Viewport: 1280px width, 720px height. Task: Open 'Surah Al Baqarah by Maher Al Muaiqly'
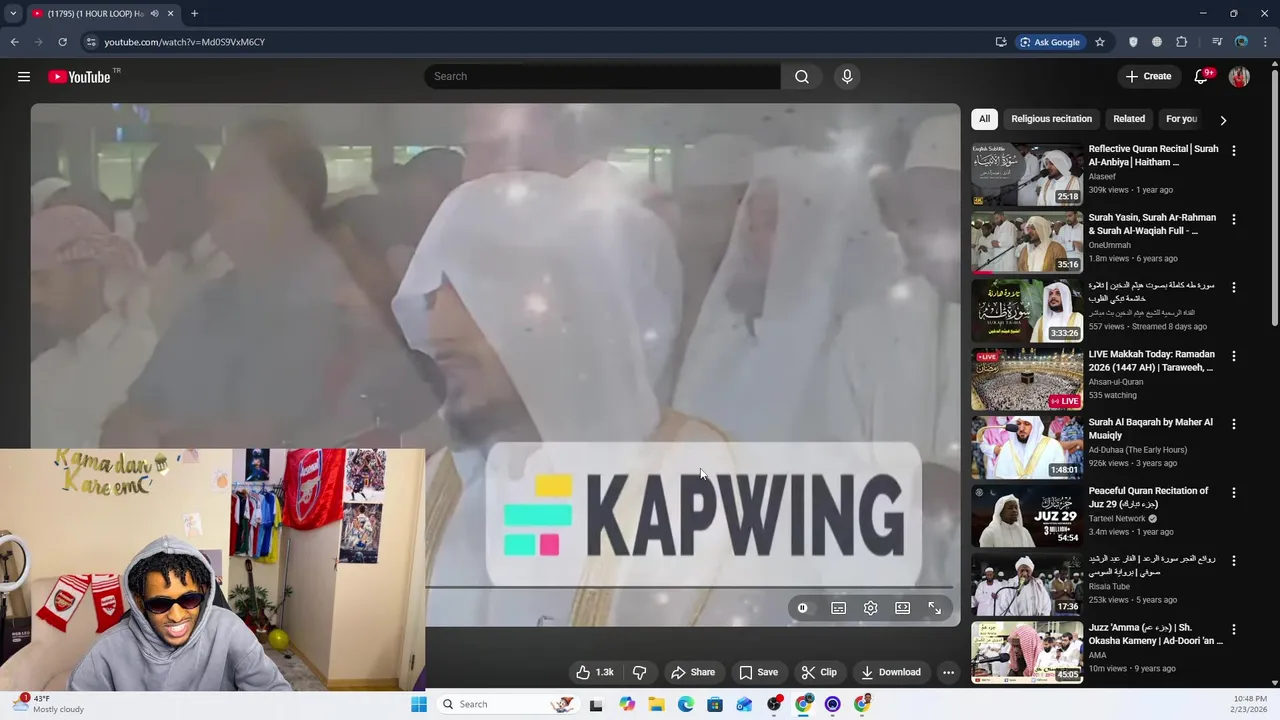coord(1151,428)
